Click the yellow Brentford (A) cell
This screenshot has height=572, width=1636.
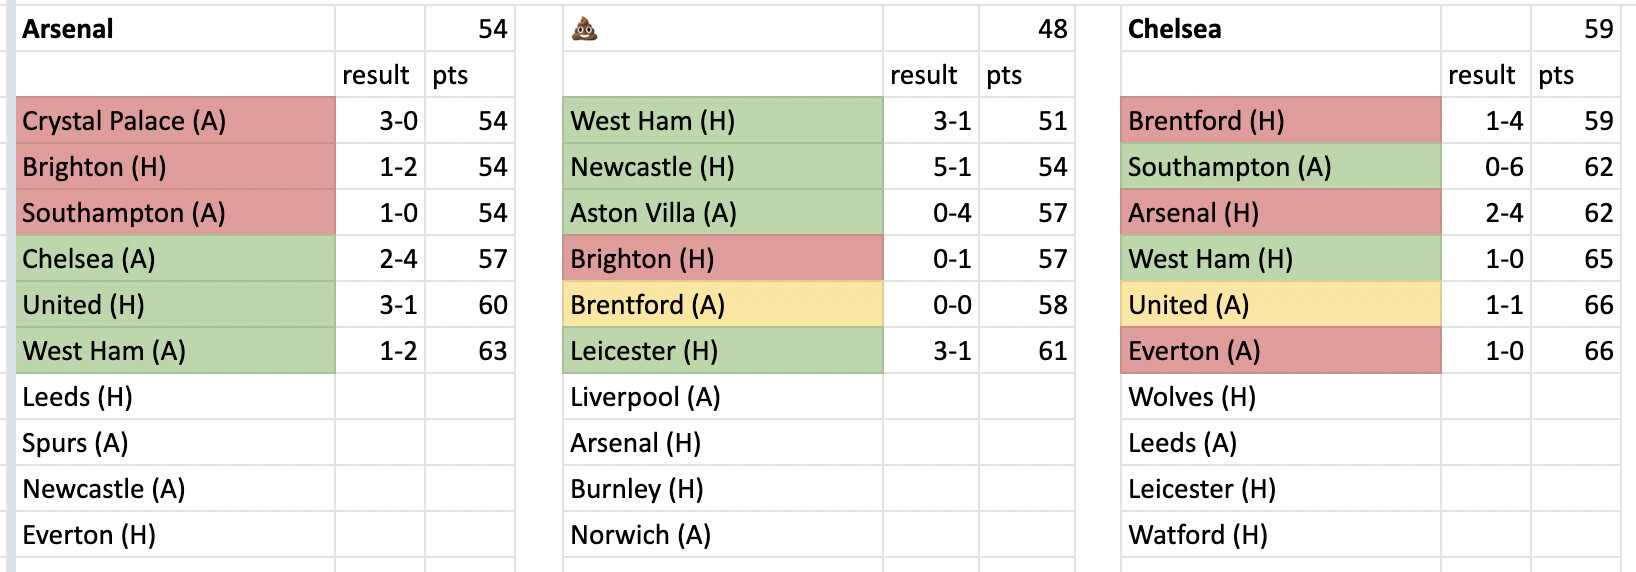pos(722,305)
